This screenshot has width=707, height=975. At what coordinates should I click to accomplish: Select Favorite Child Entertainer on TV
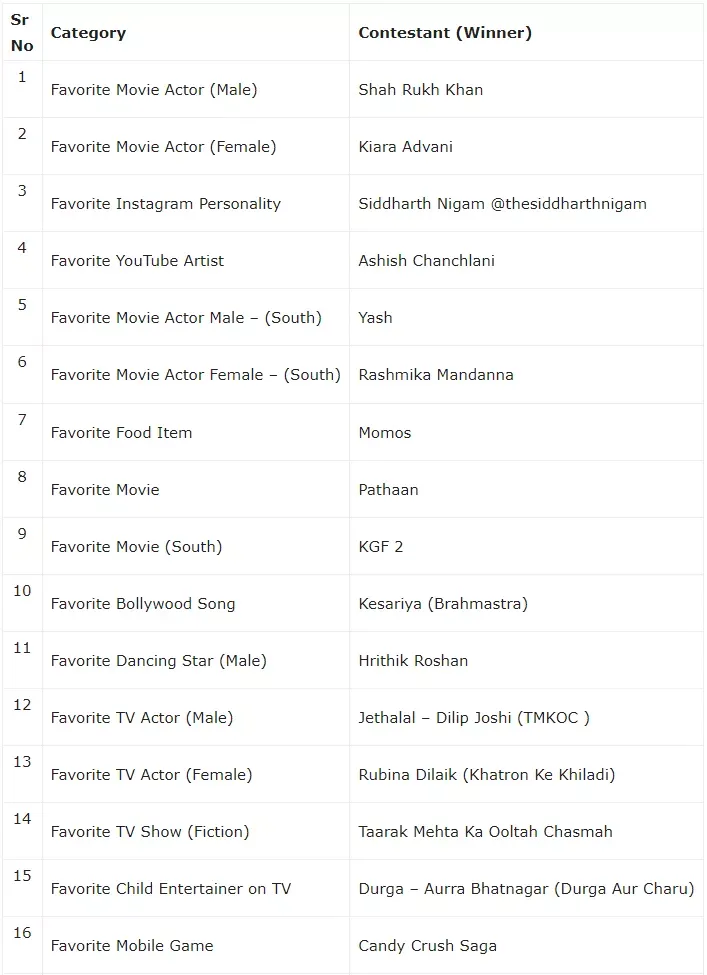click(x=171, y=889)
